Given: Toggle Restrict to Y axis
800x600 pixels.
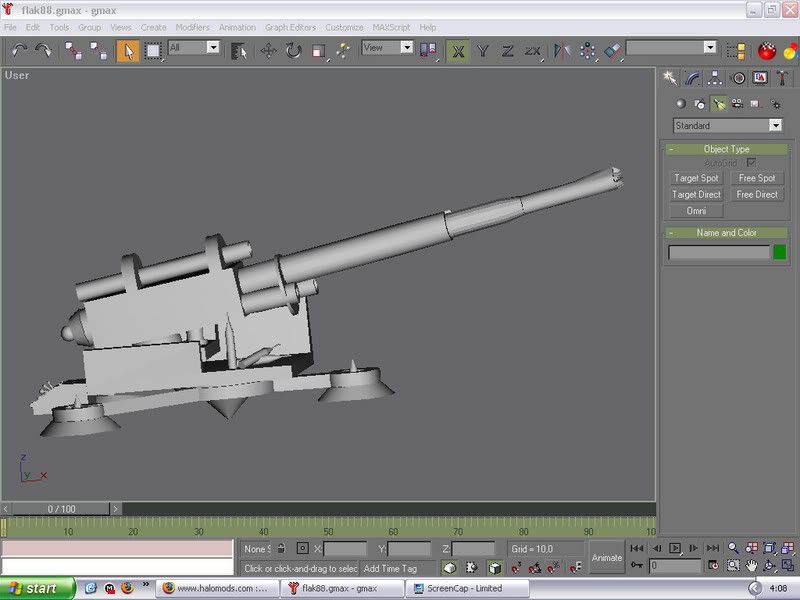Looking at the screenshot, I should click(483, 51).
